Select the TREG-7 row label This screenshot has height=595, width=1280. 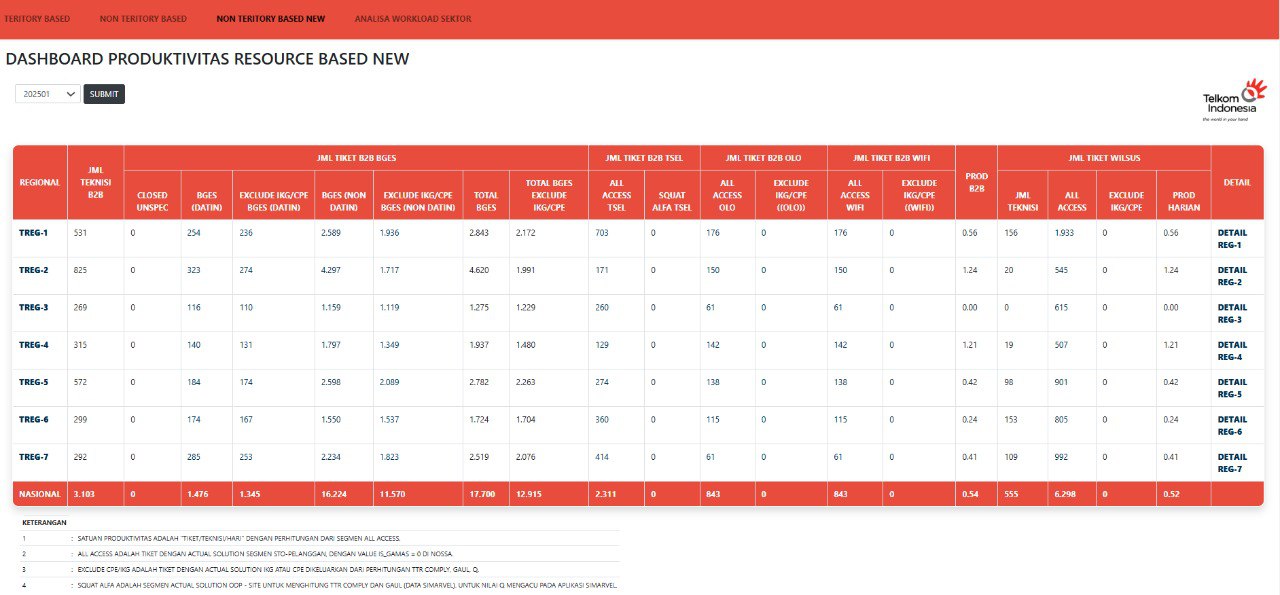[34, 457]
